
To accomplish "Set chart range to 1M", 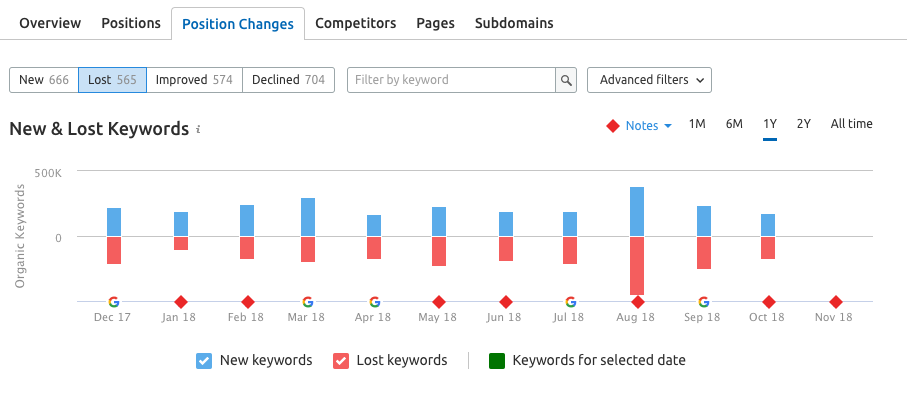I will coord(697,124).
